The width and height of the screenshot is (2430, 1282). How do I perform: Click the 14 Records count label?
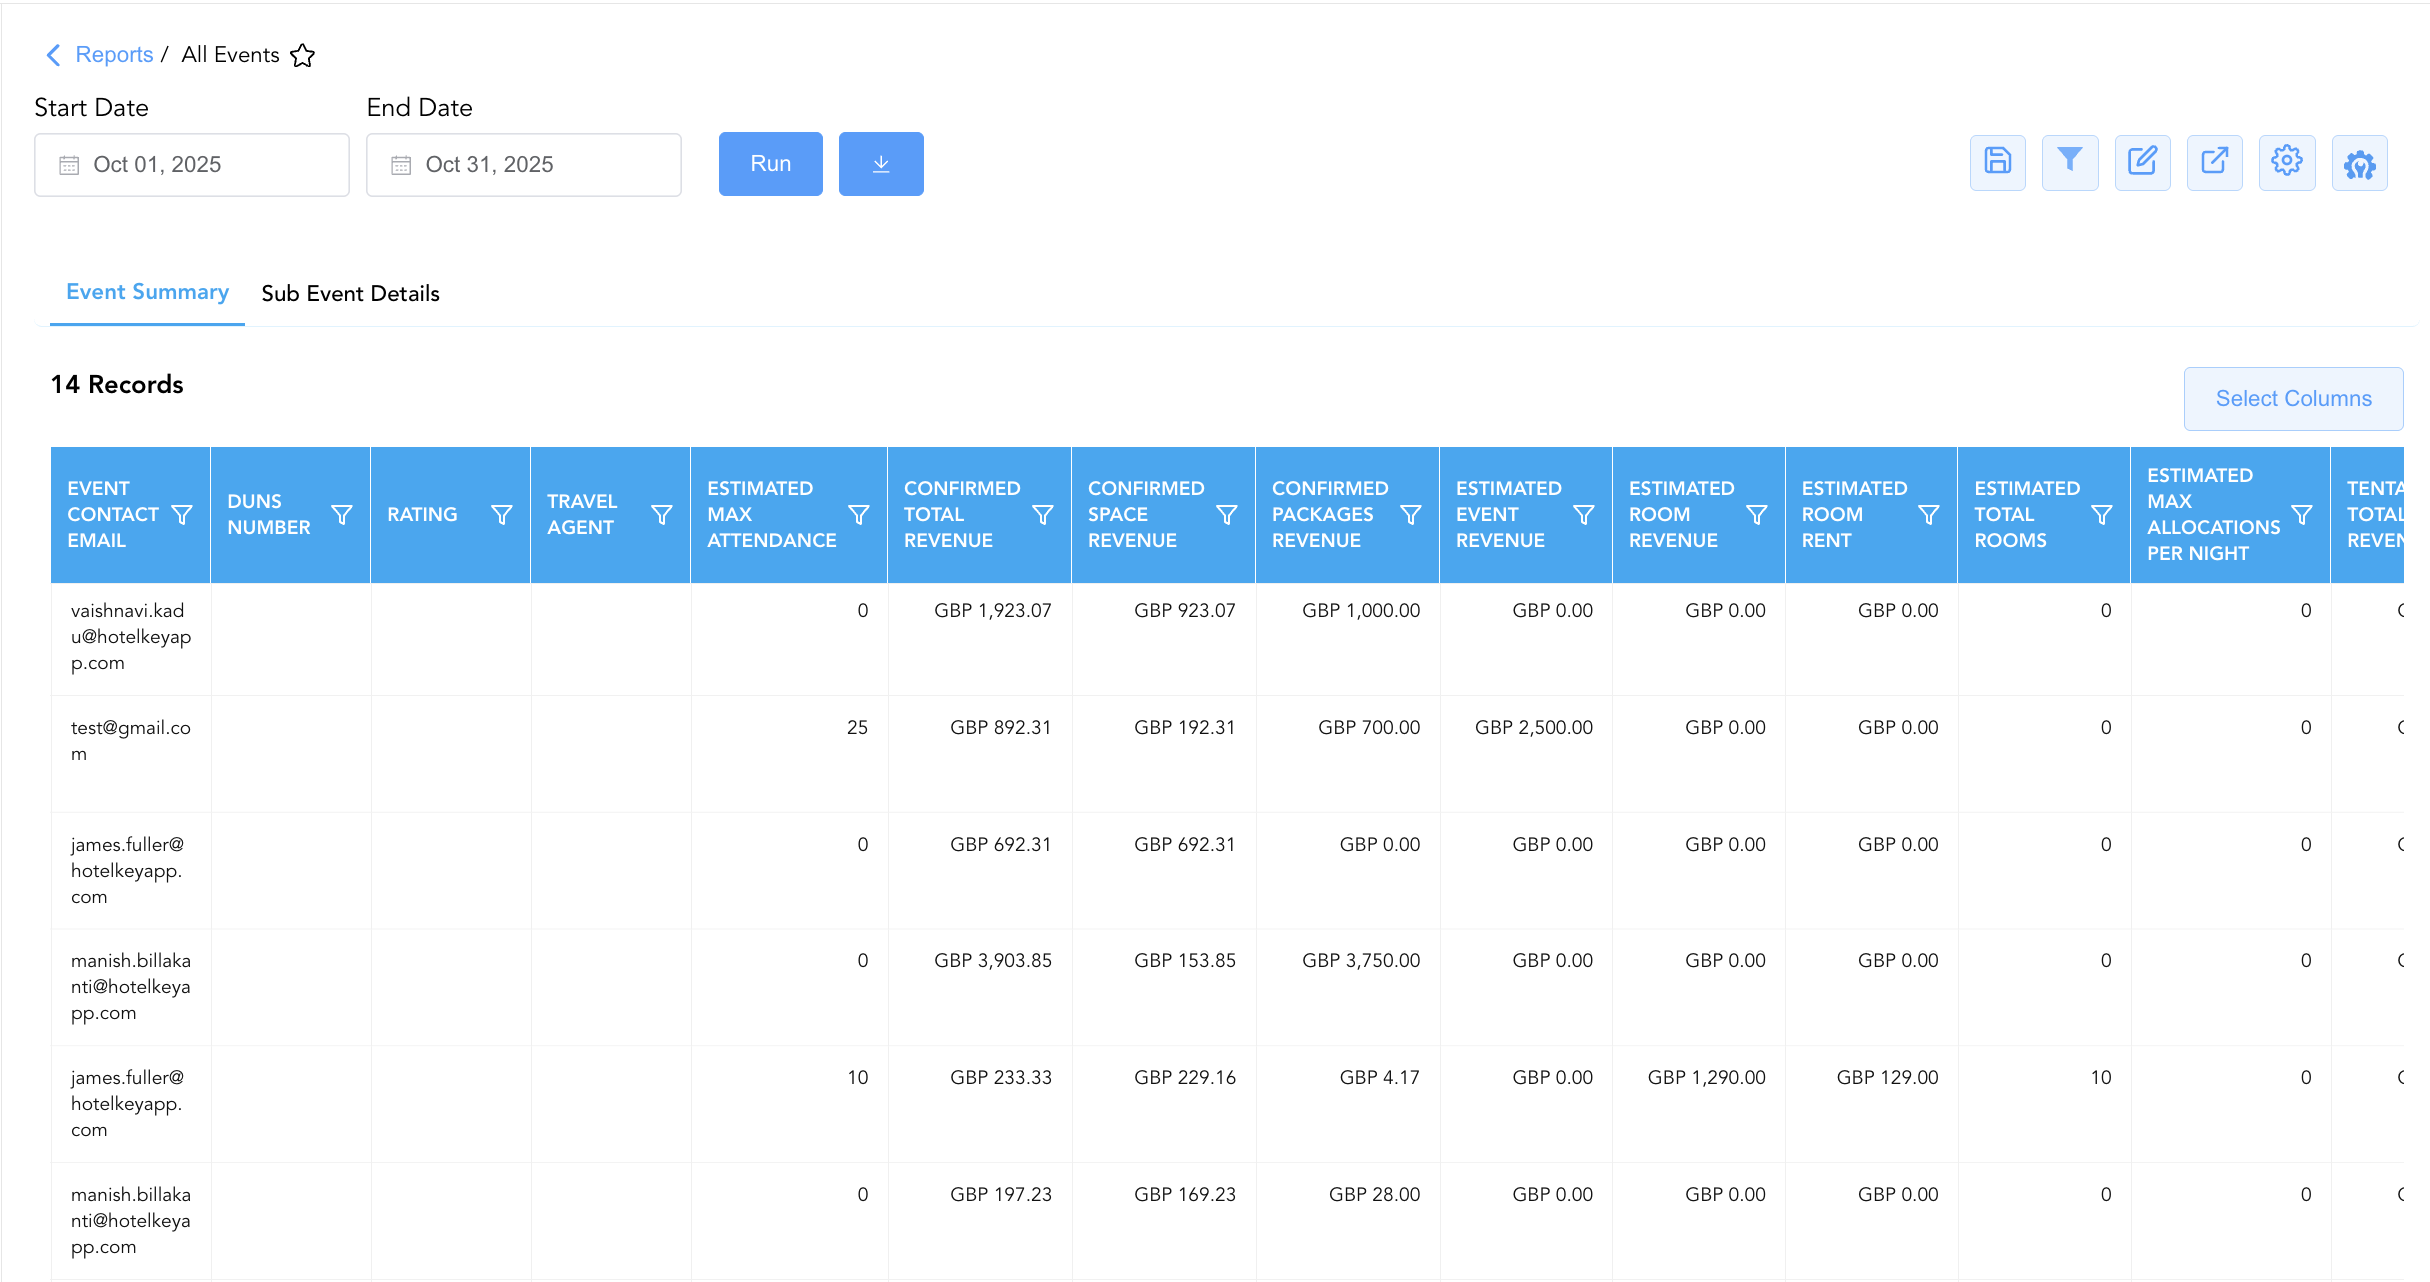pyautogui.click(x=117, y=385)
